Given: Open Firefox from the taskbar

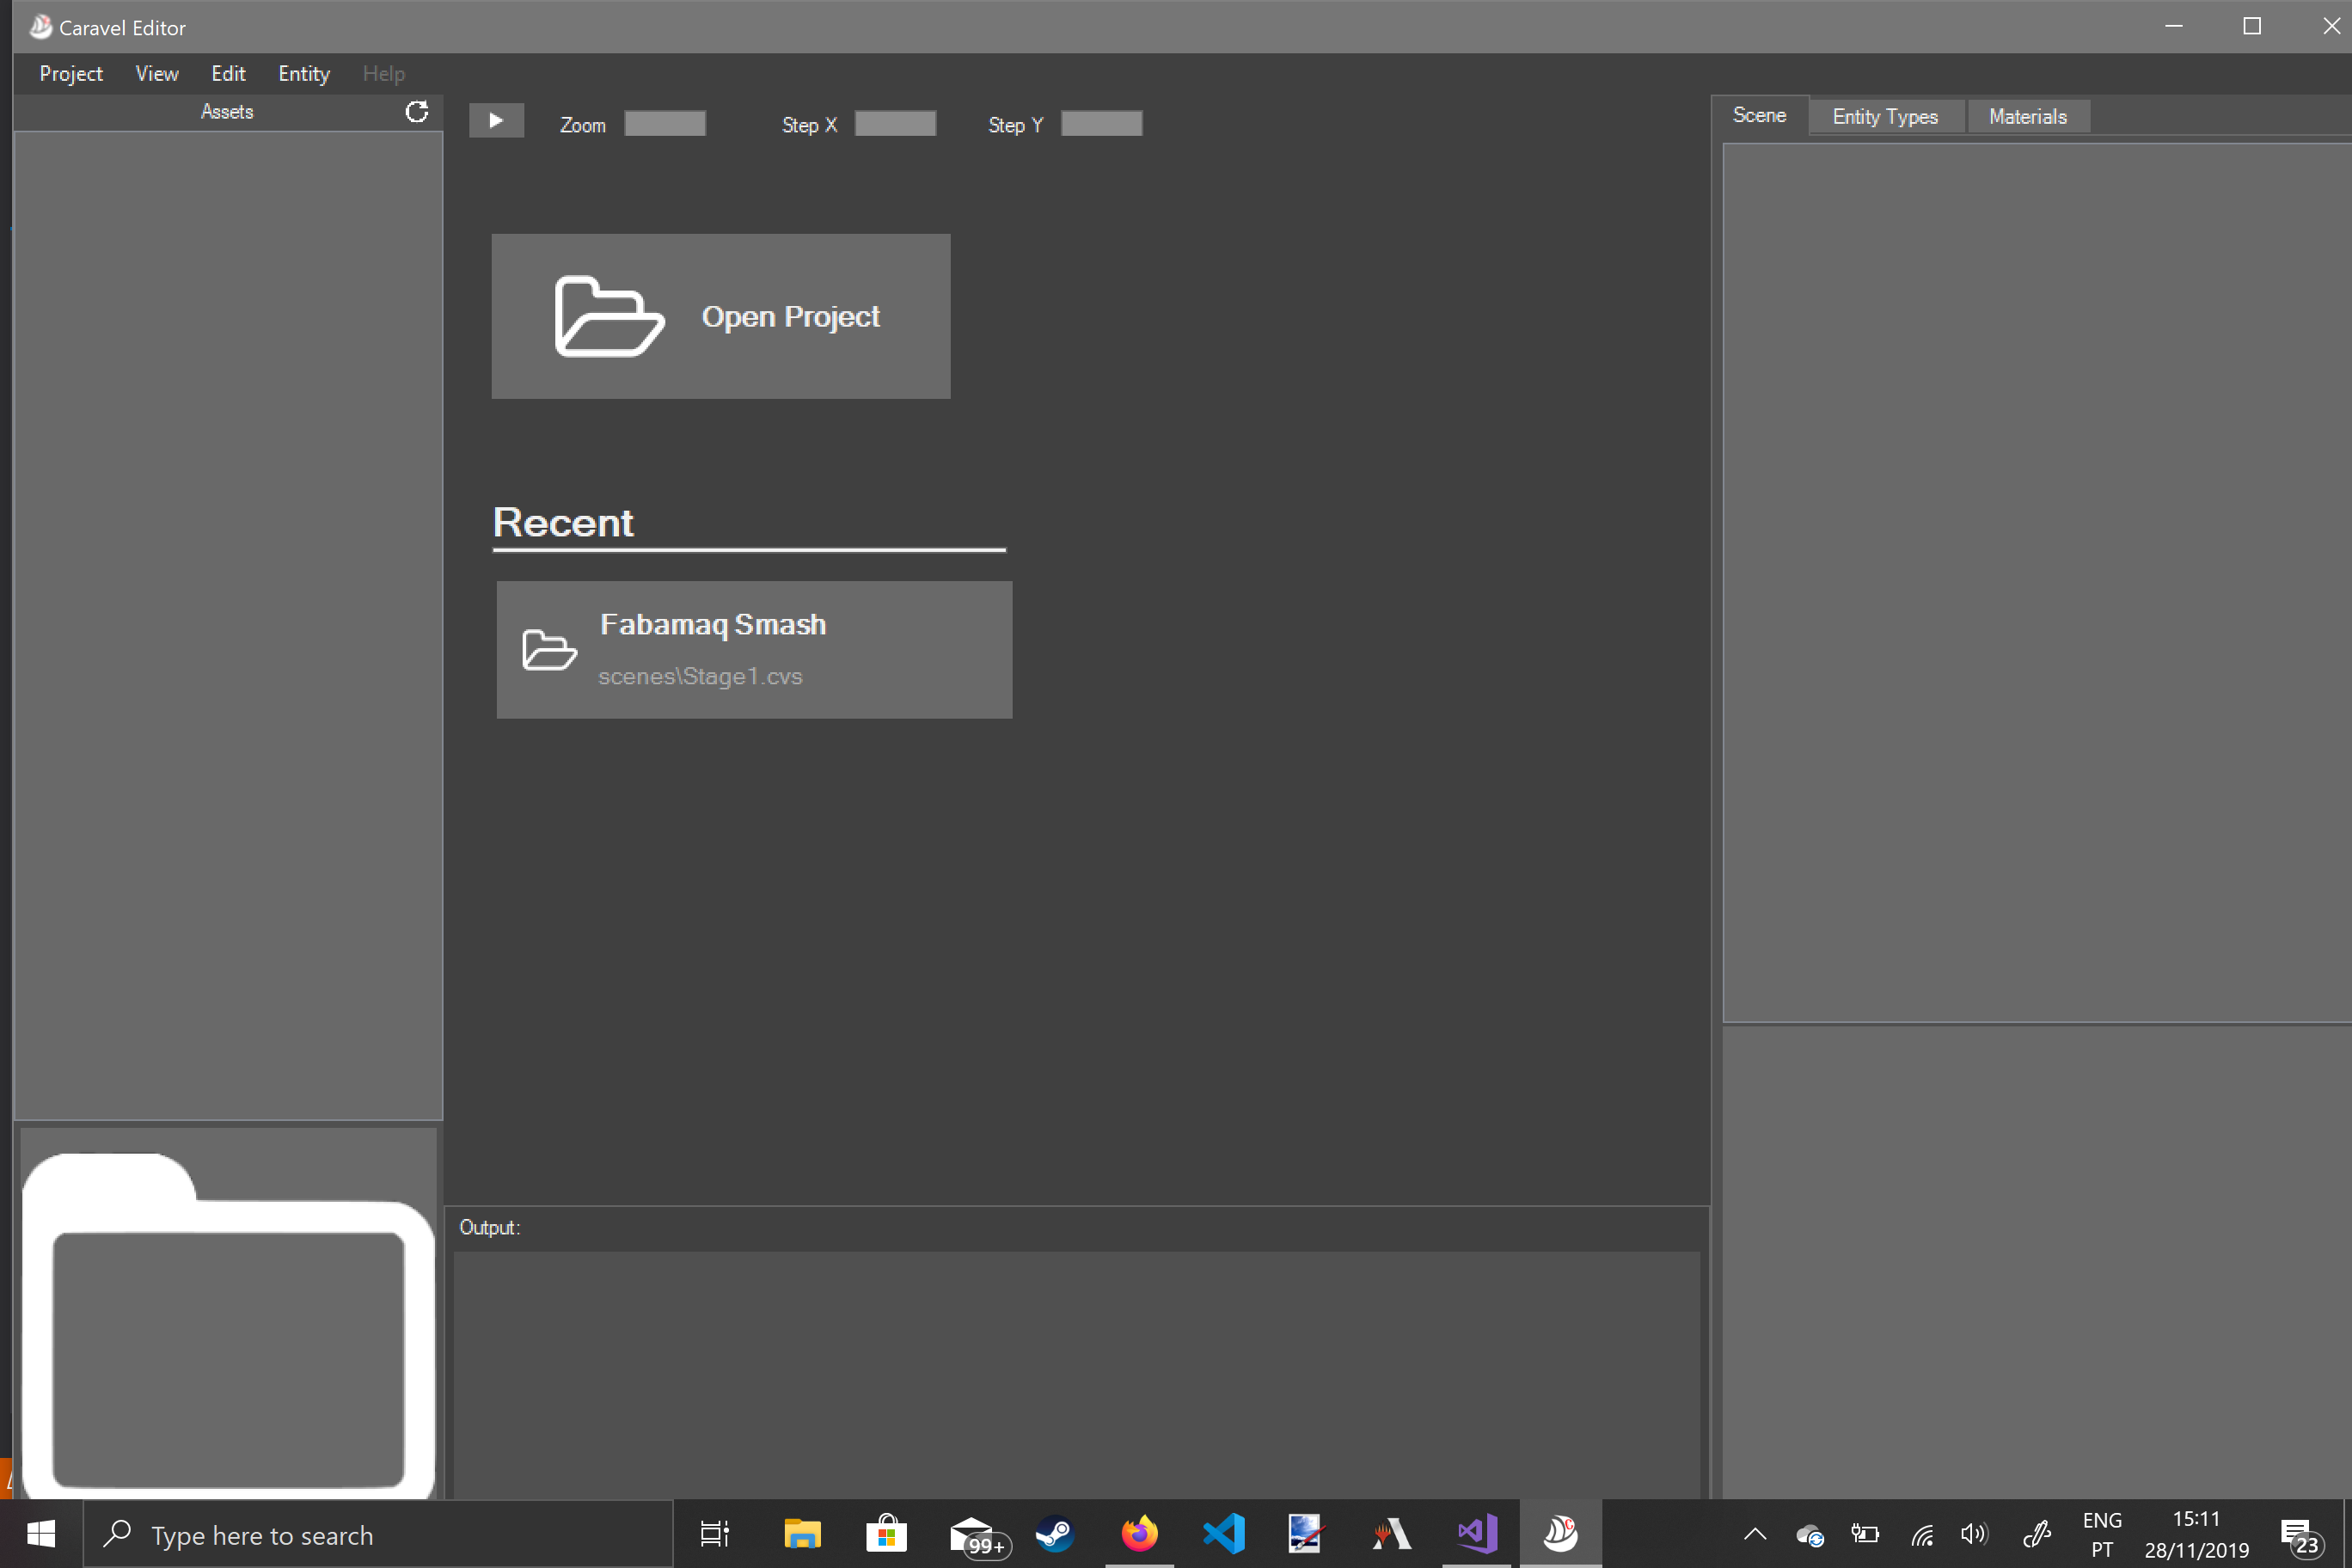Looking at the screenshot, I should point(1139,1534).
